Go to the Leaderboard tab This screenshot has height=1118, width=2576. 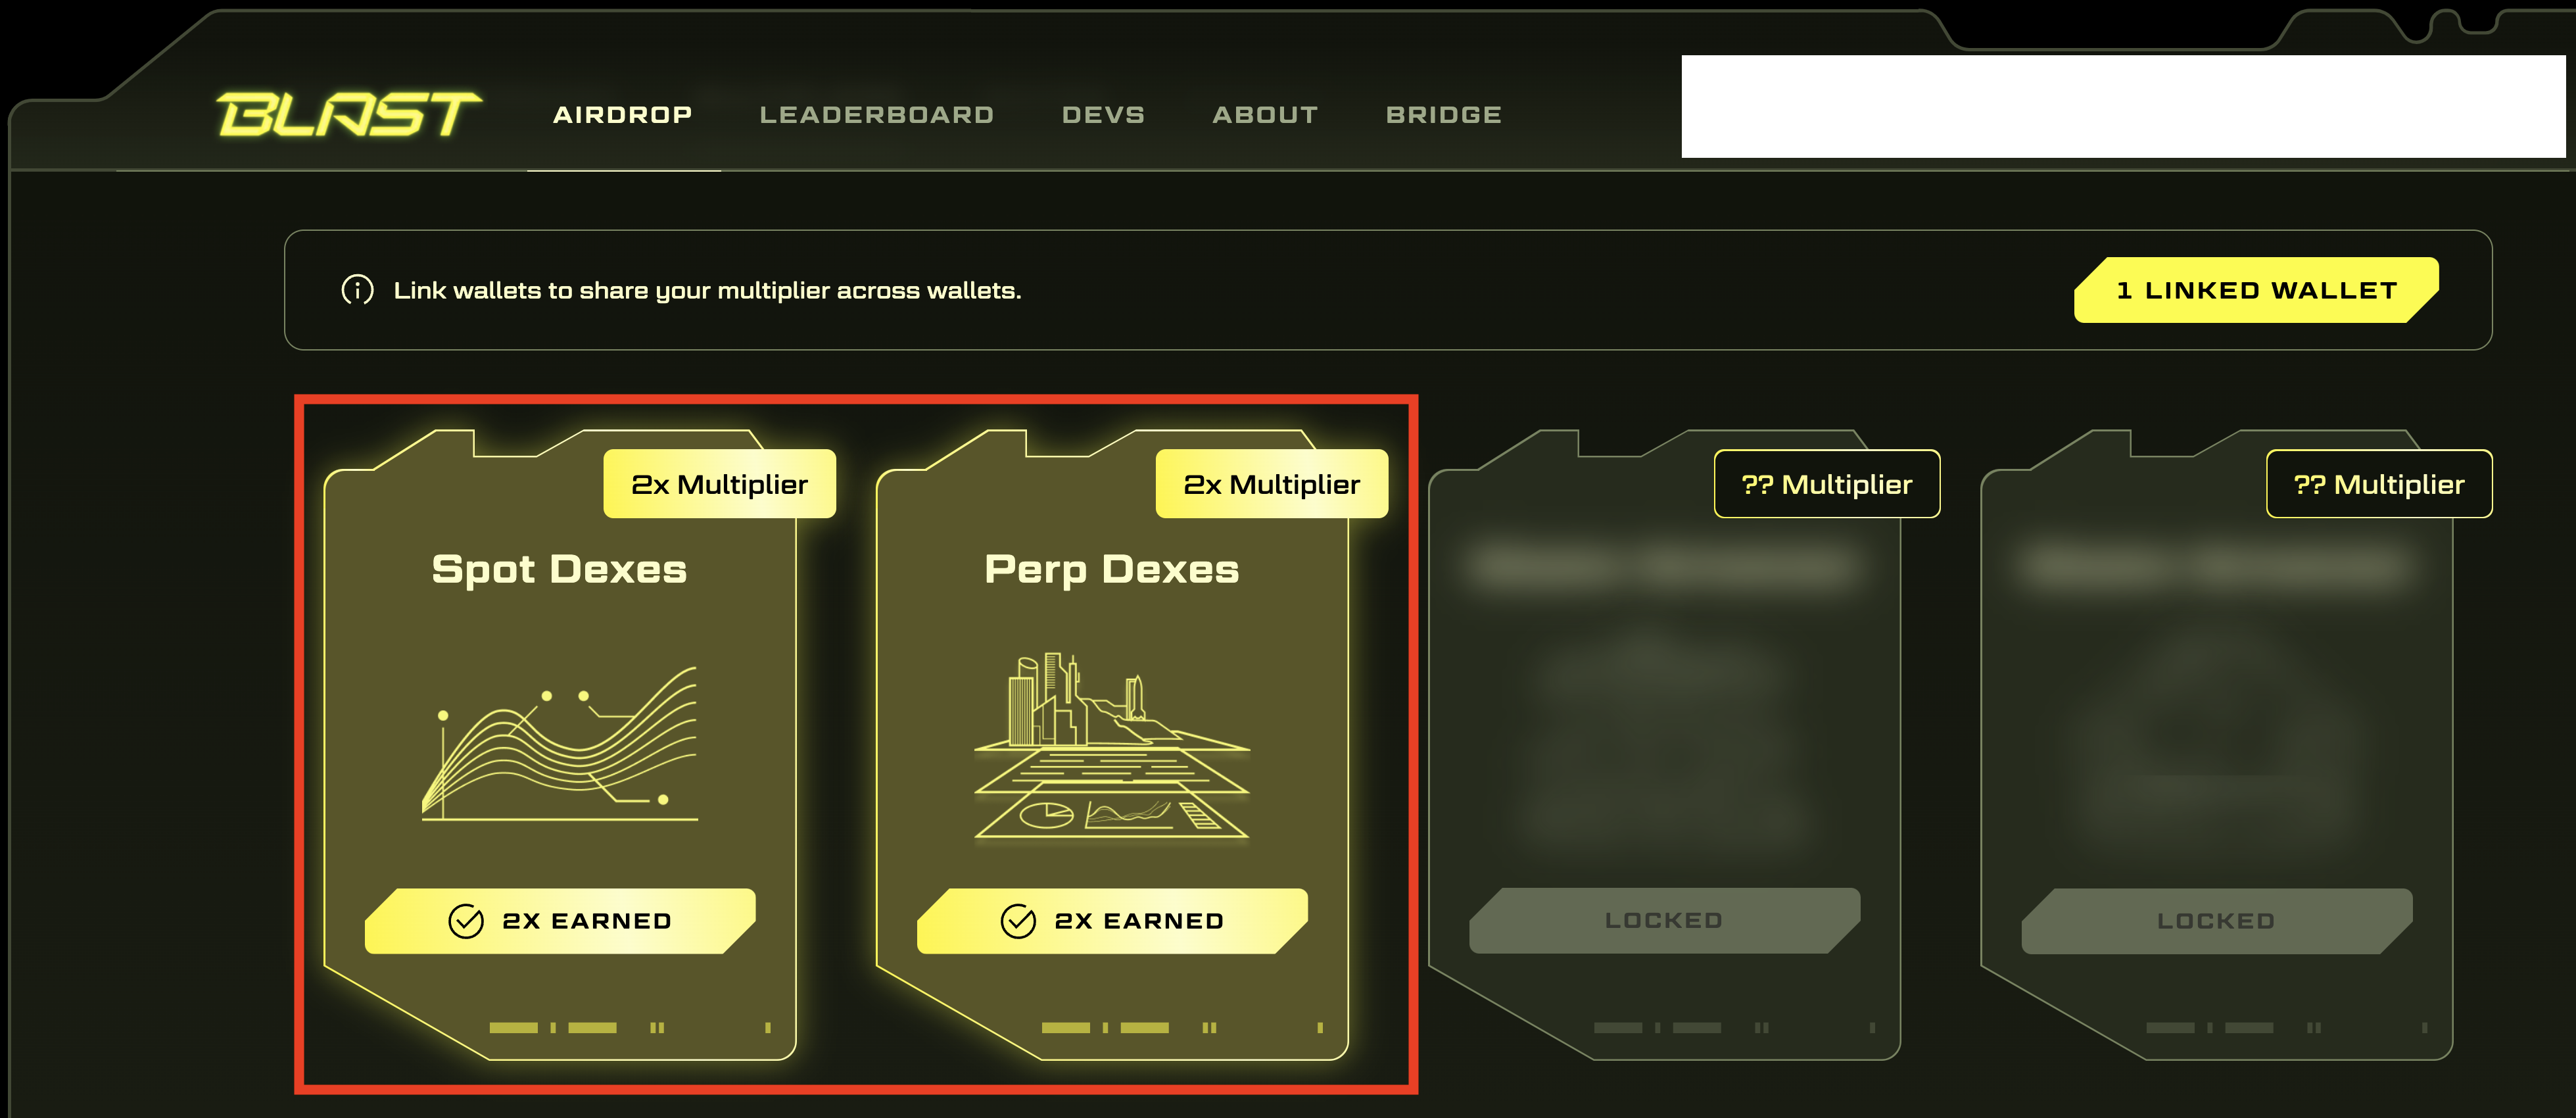(877, 115)
